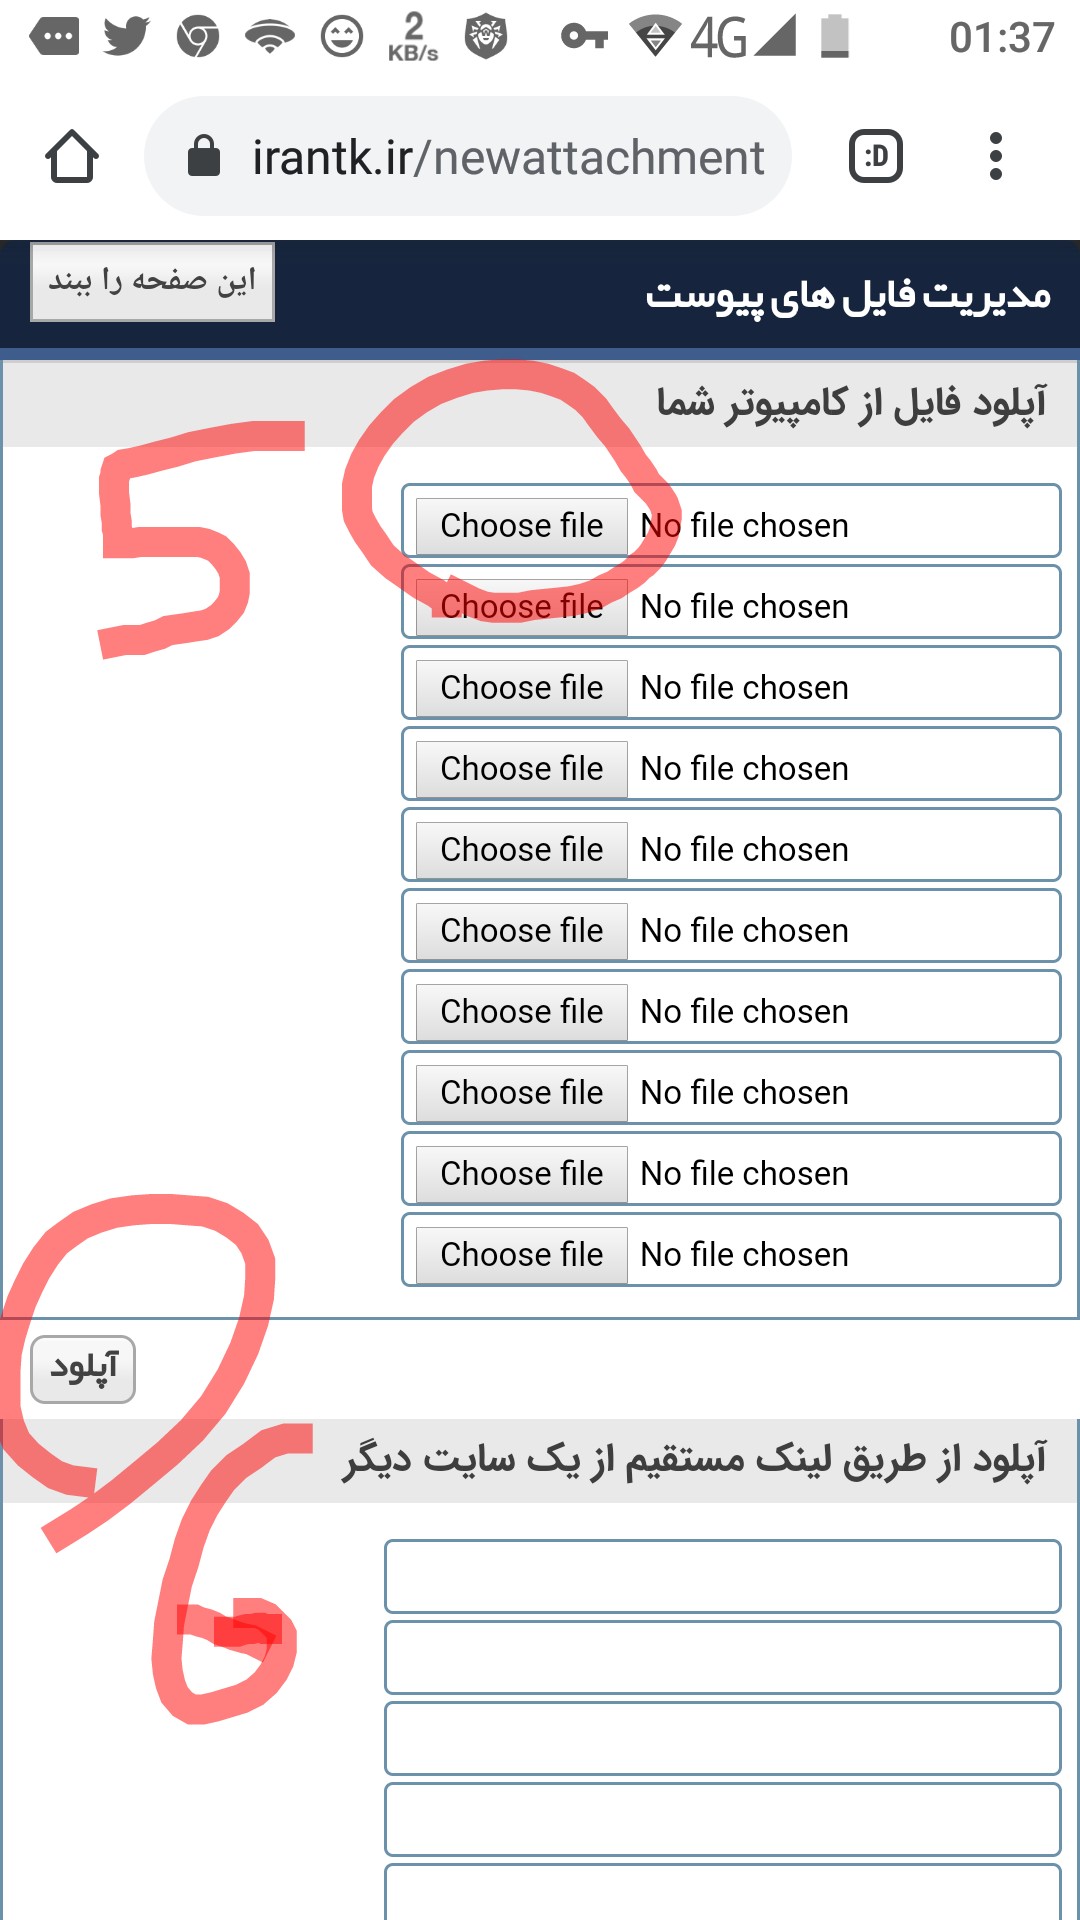Click the last Choose file button
1080x1920 pixels.
tap(521, 1255)
